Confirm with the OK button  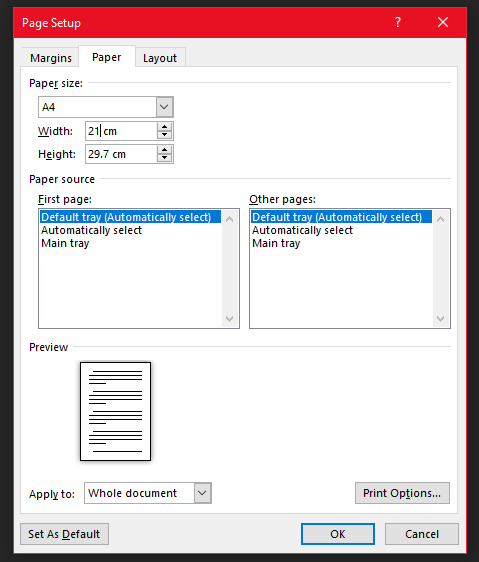(338, 534)
